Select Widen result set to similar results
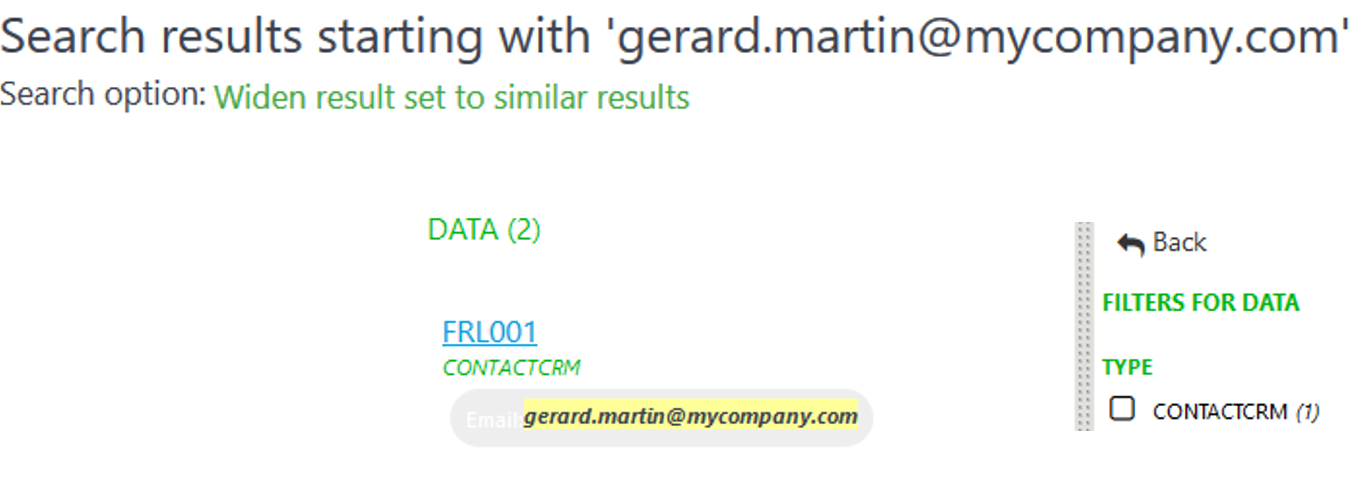This screenshot has width=1372, height=490. pyautogui.click(x=452, y=98)
